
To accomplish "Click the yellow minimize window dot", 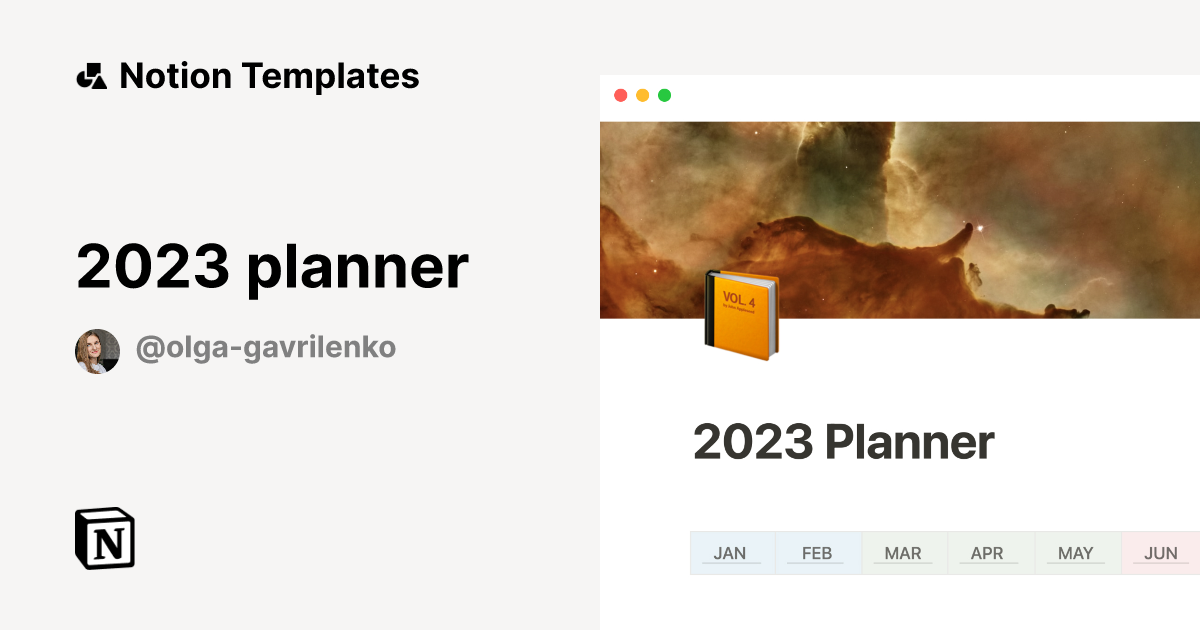I will (642, 96).
